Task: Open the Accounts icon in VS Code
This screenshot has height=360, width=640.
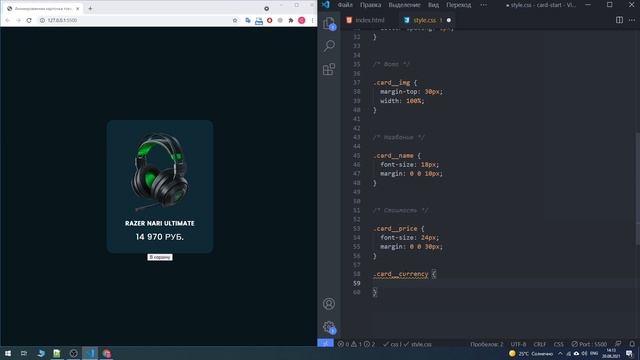Action: point(329,304)
